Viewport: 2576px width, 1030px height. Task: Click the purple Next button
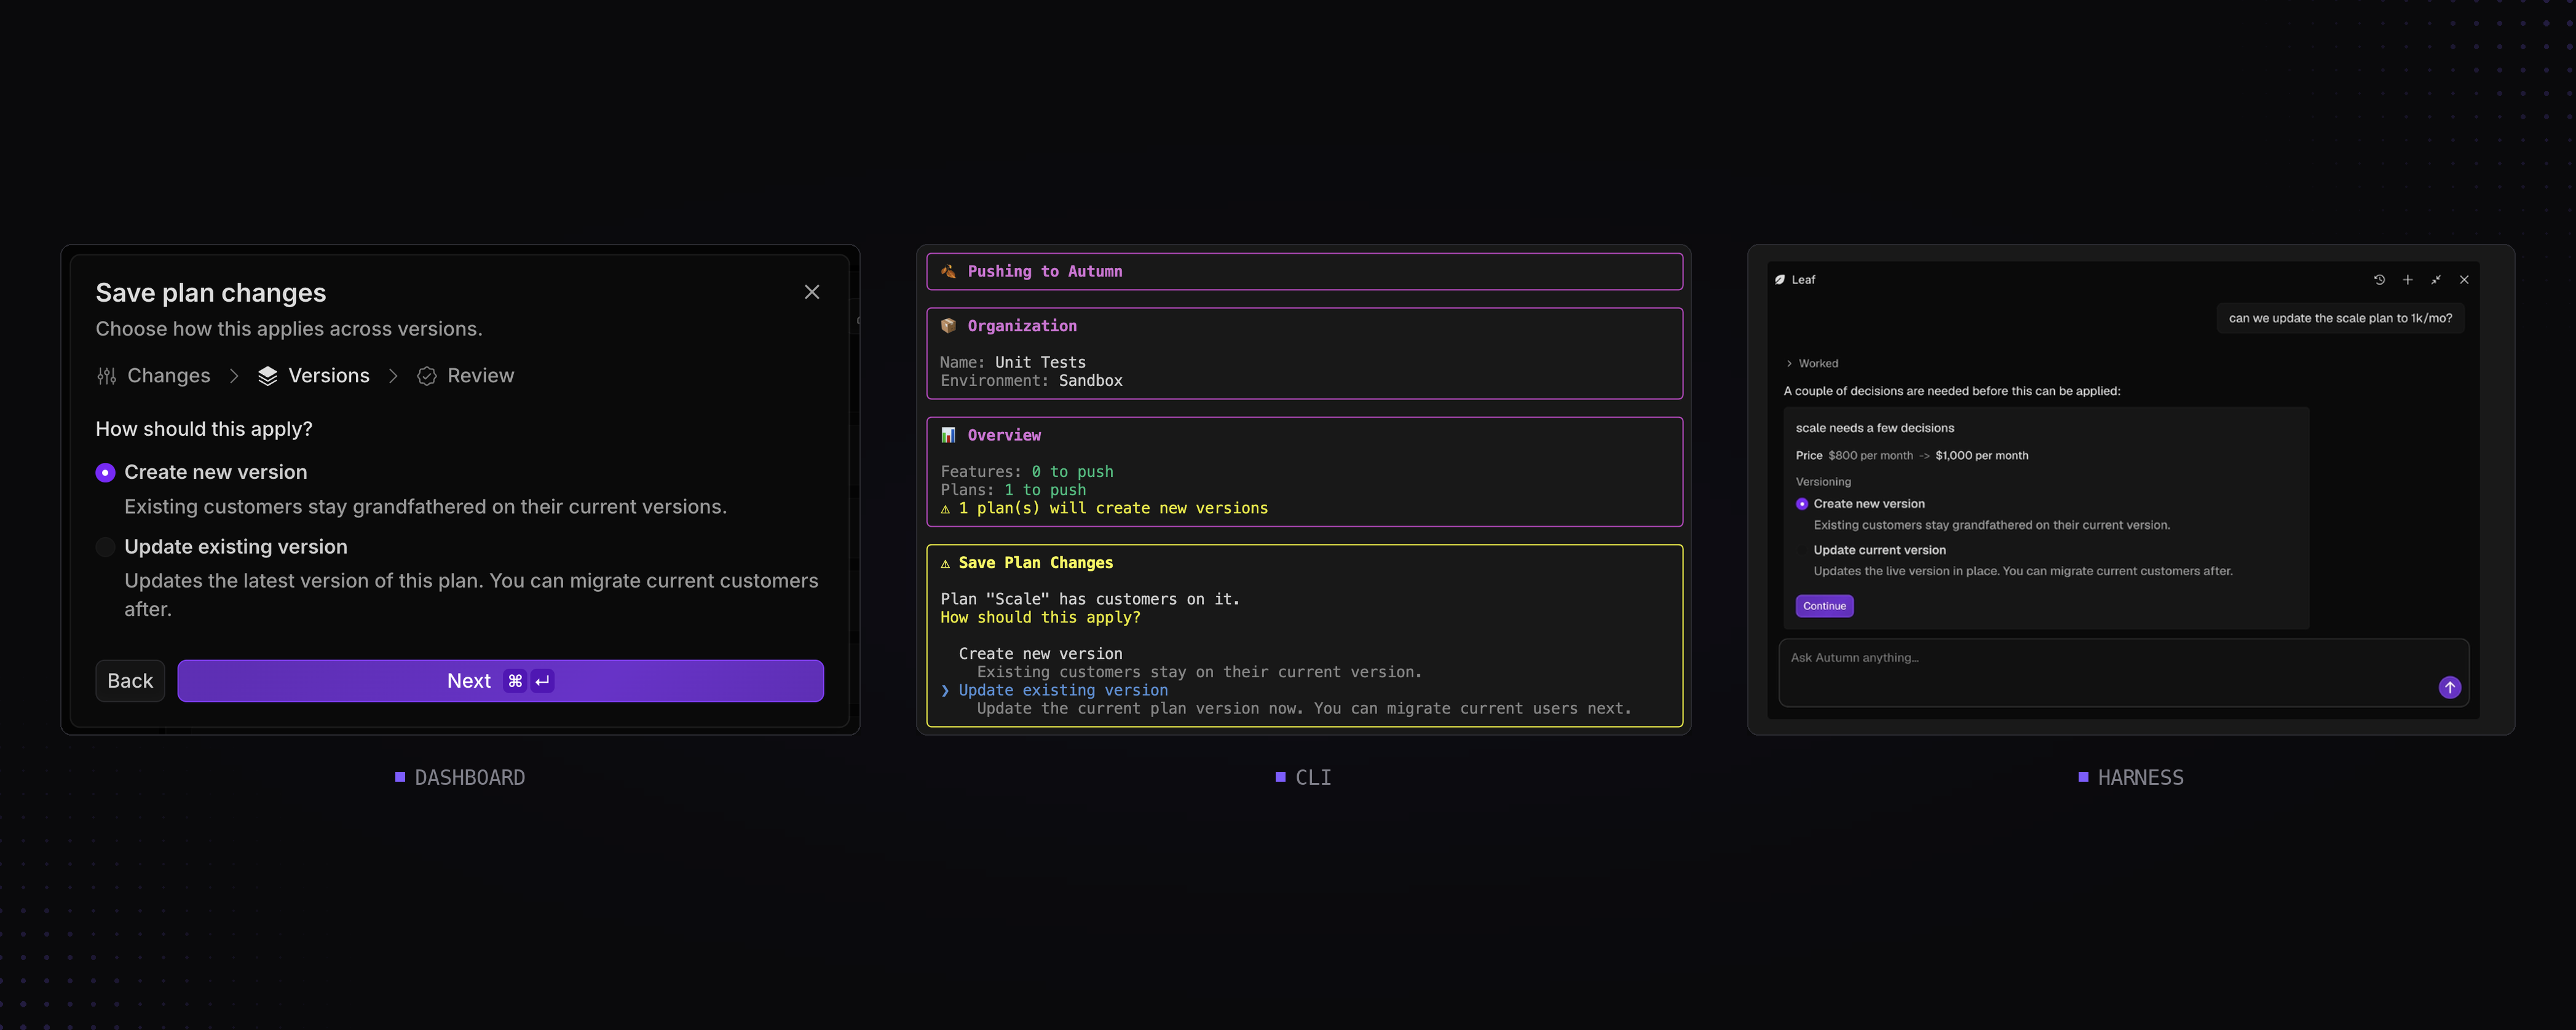[501, 681]
